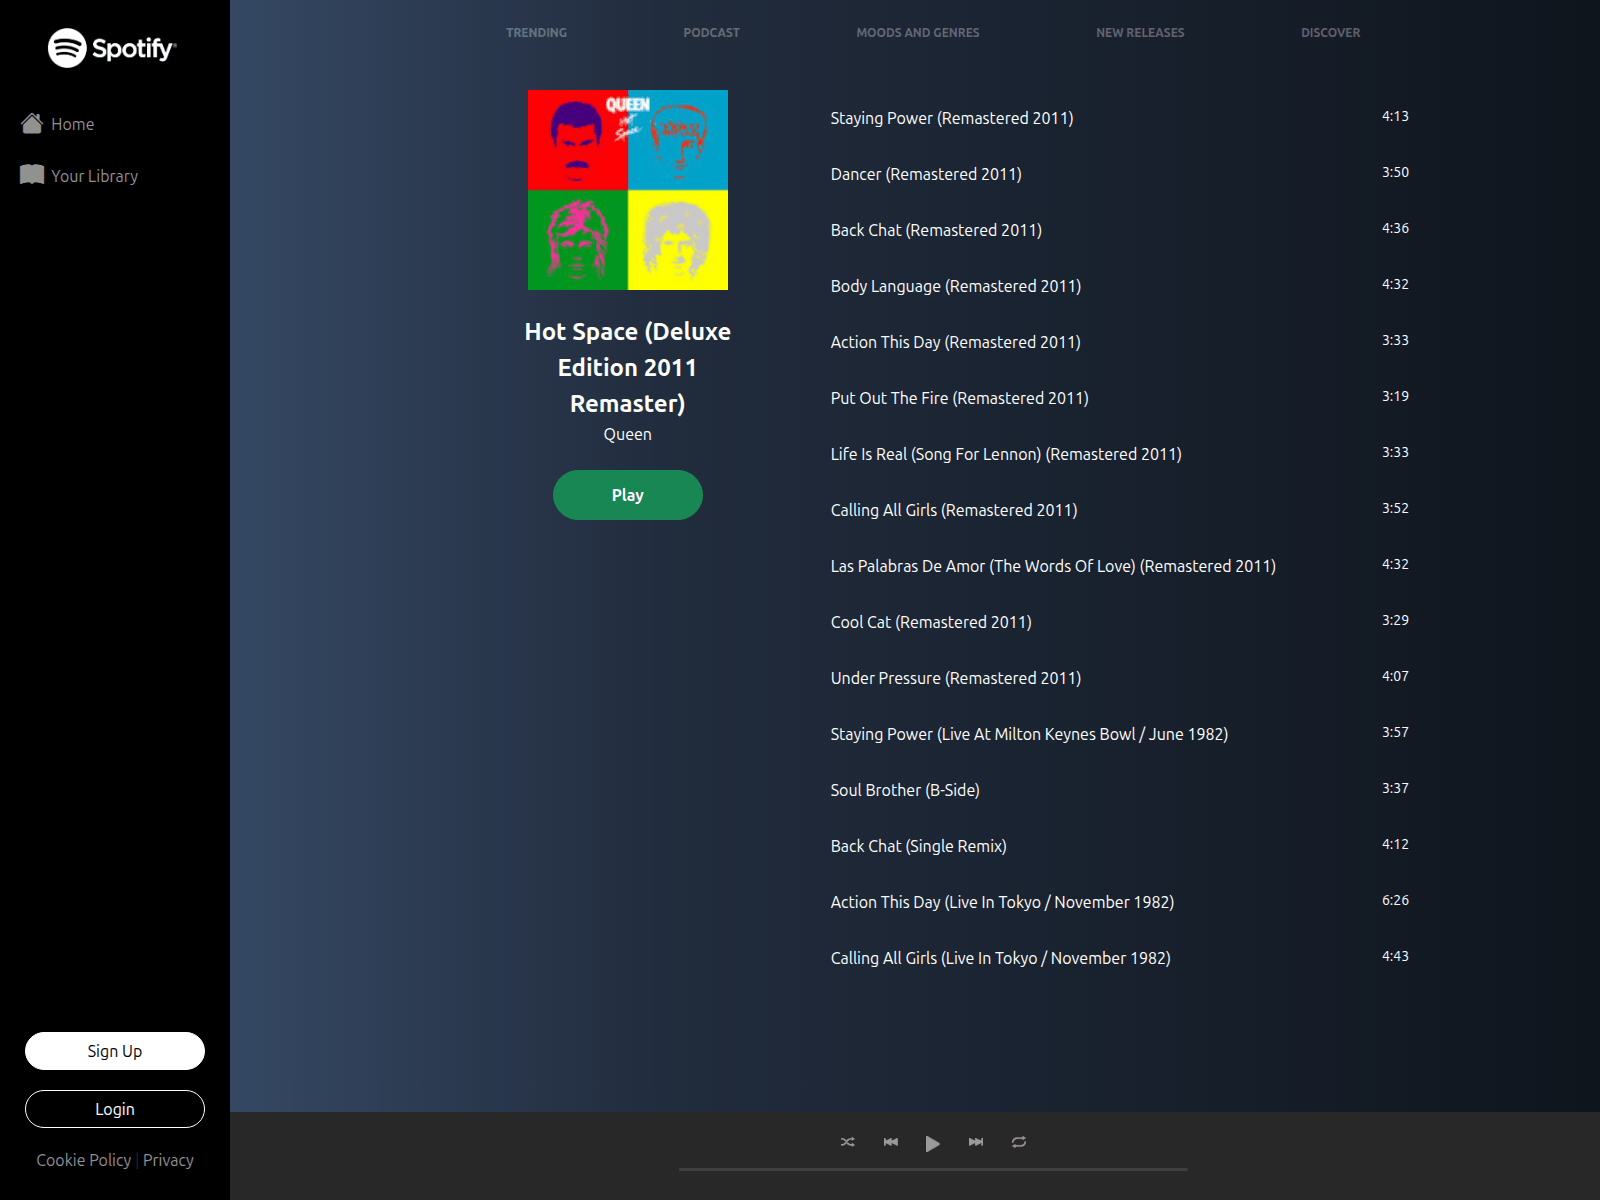Select Body Language (Remastered 2011) track
The image size is (1600, 1200).
pos(956,286)
